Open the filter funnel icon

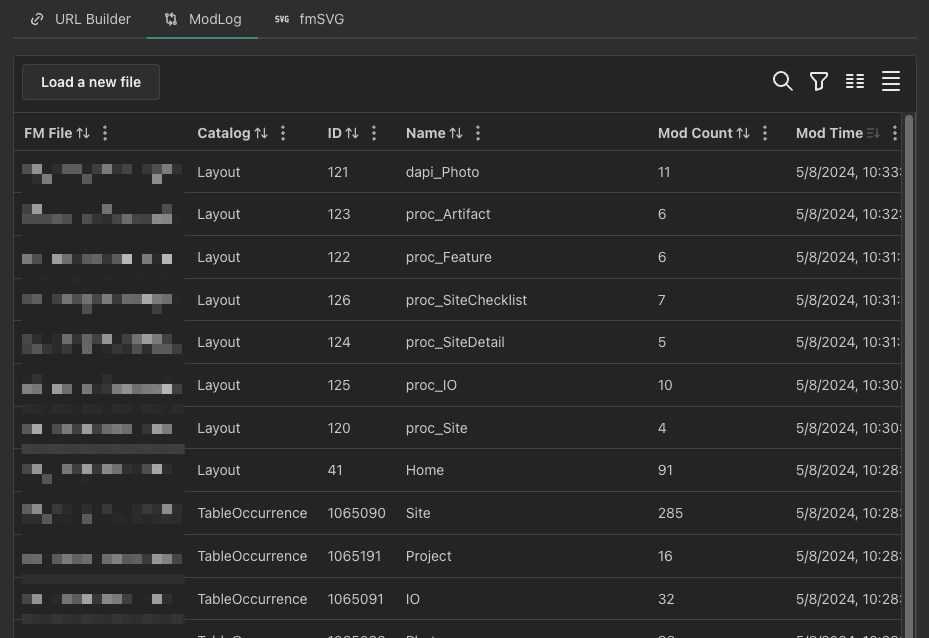tap(819, 82)
